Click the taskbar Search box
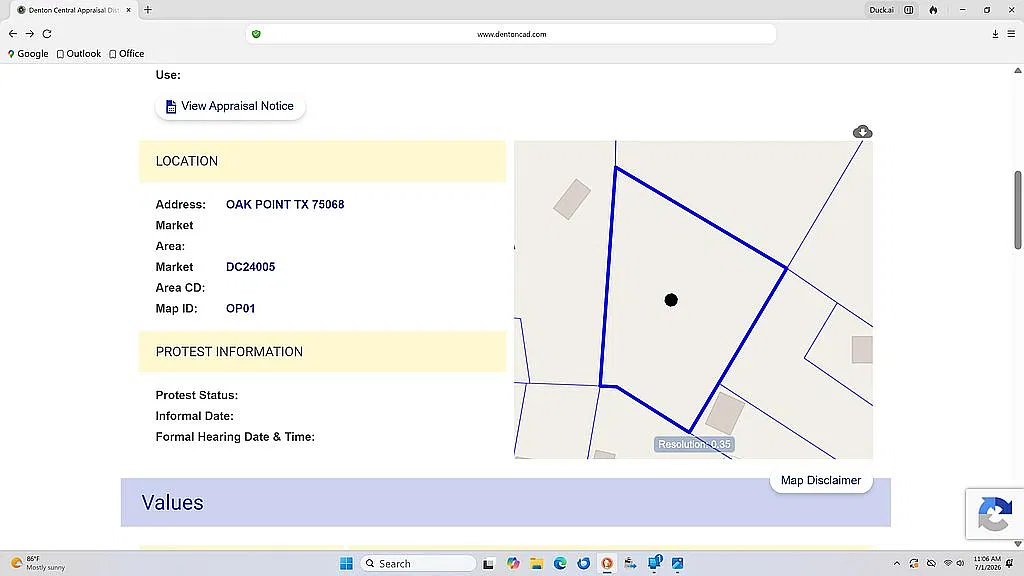 [x=418, y=564]
